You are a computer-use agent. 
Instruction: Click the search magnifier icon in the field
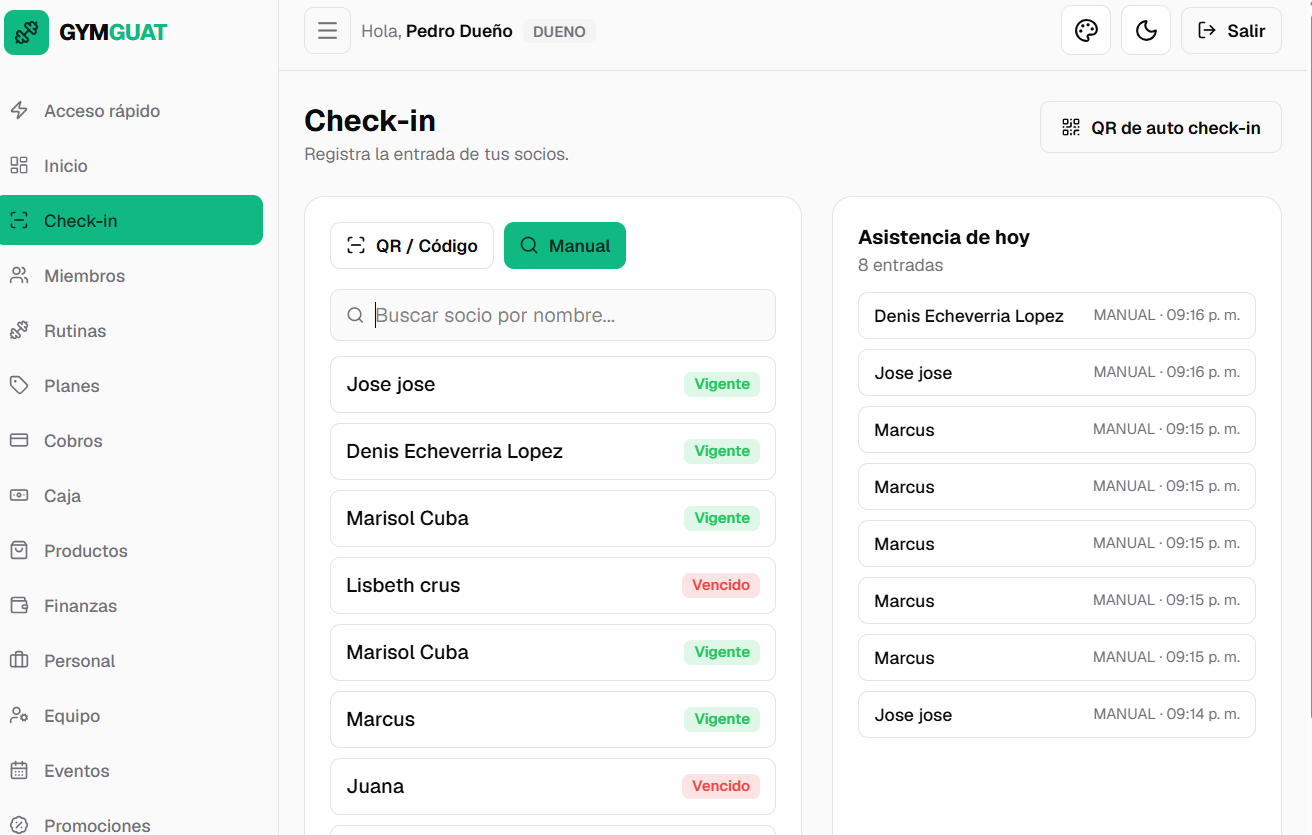(x=355, y=315)
